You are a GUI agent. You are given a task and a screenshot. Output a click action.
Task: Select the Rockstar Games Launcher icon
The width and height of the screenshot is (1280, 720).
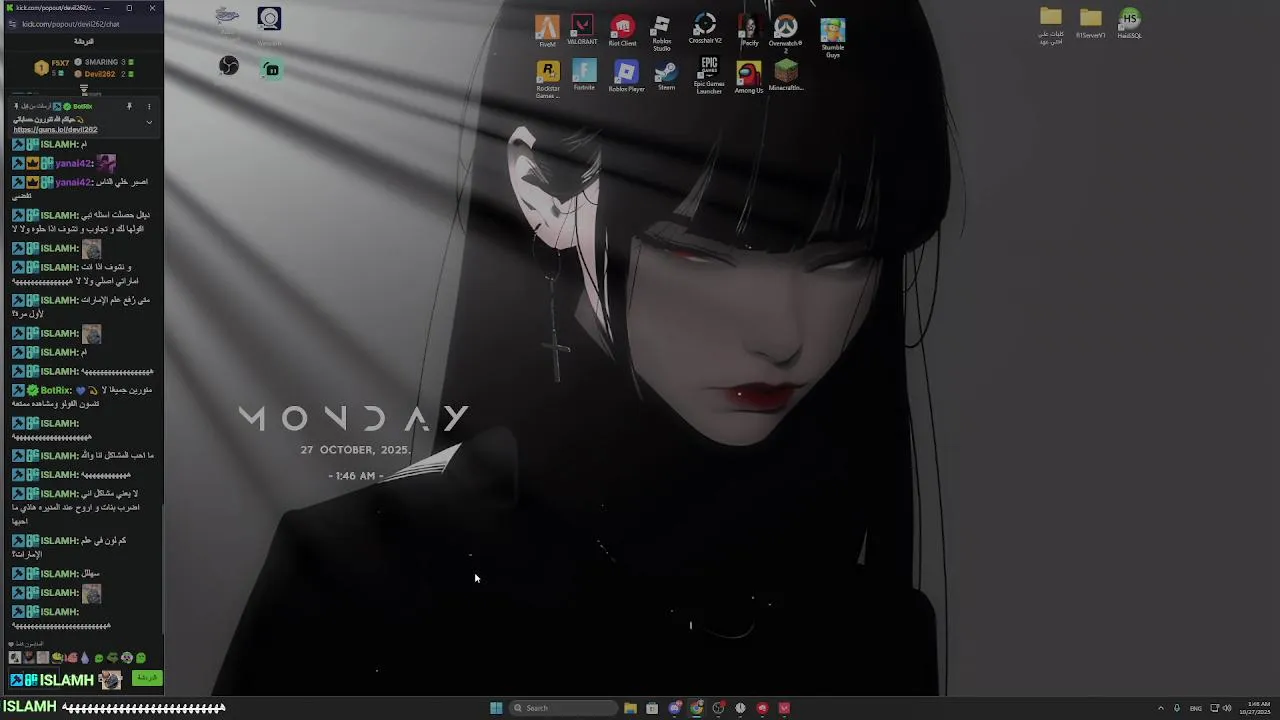click(548, 79)
